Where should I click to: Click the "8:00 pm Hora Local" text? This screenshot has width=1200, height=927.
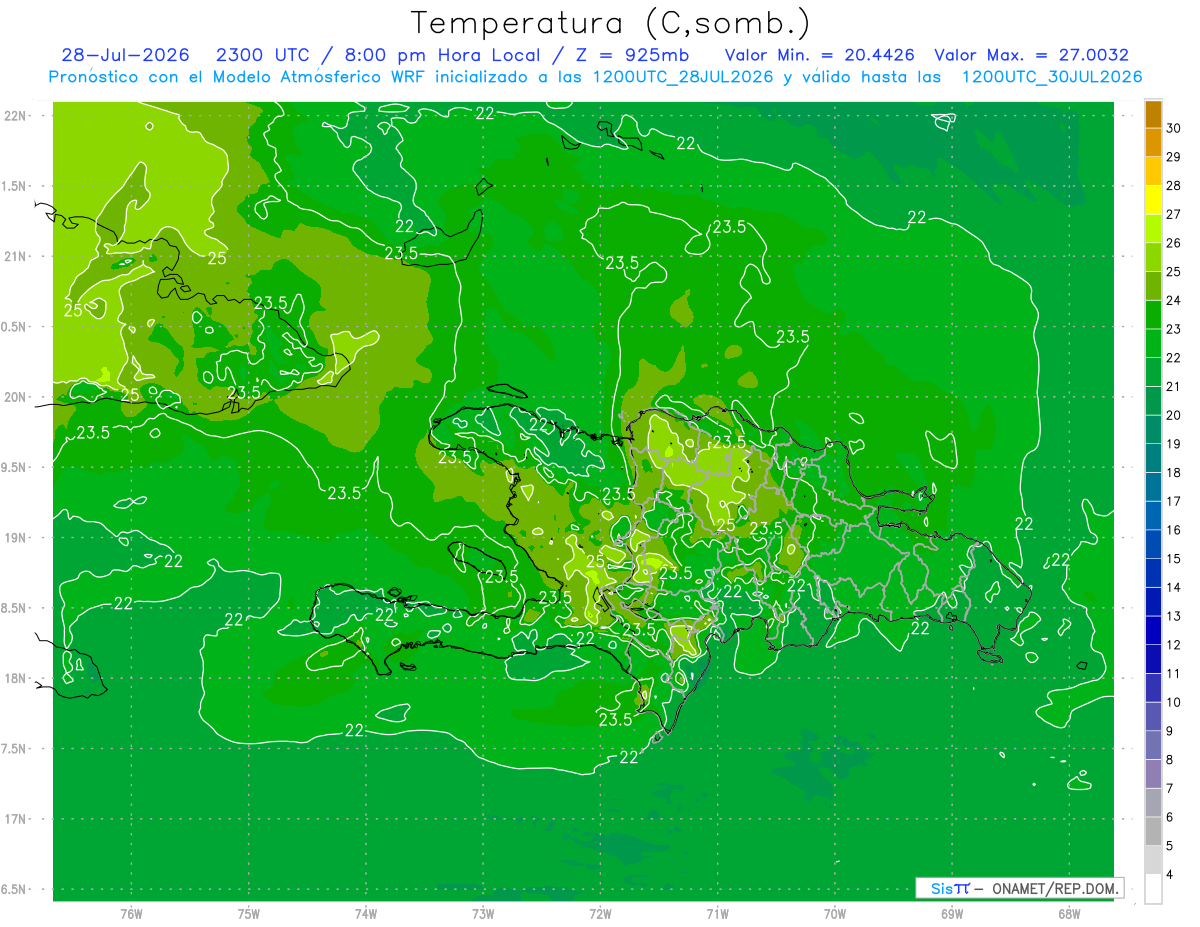(440, 55)
